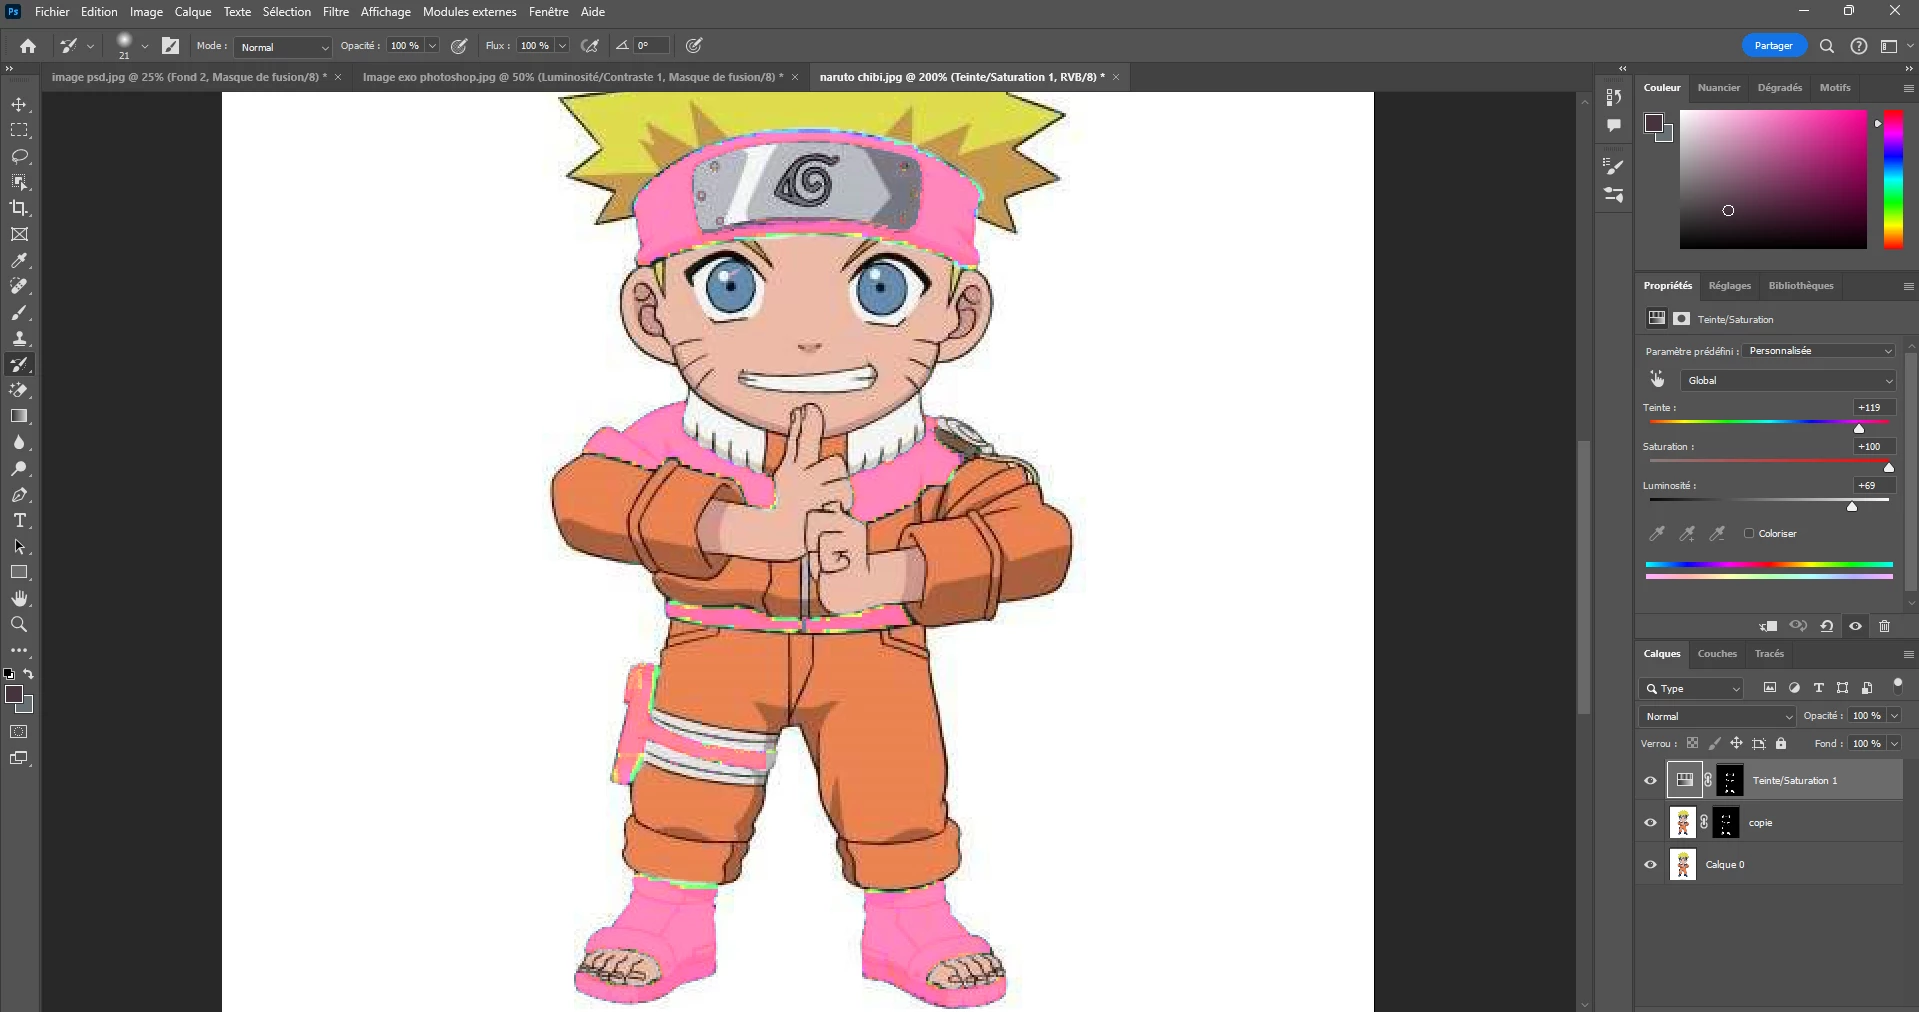This screenshot has height=1012, width=1919.
Task: Select the Type tool
Action: 19,521
